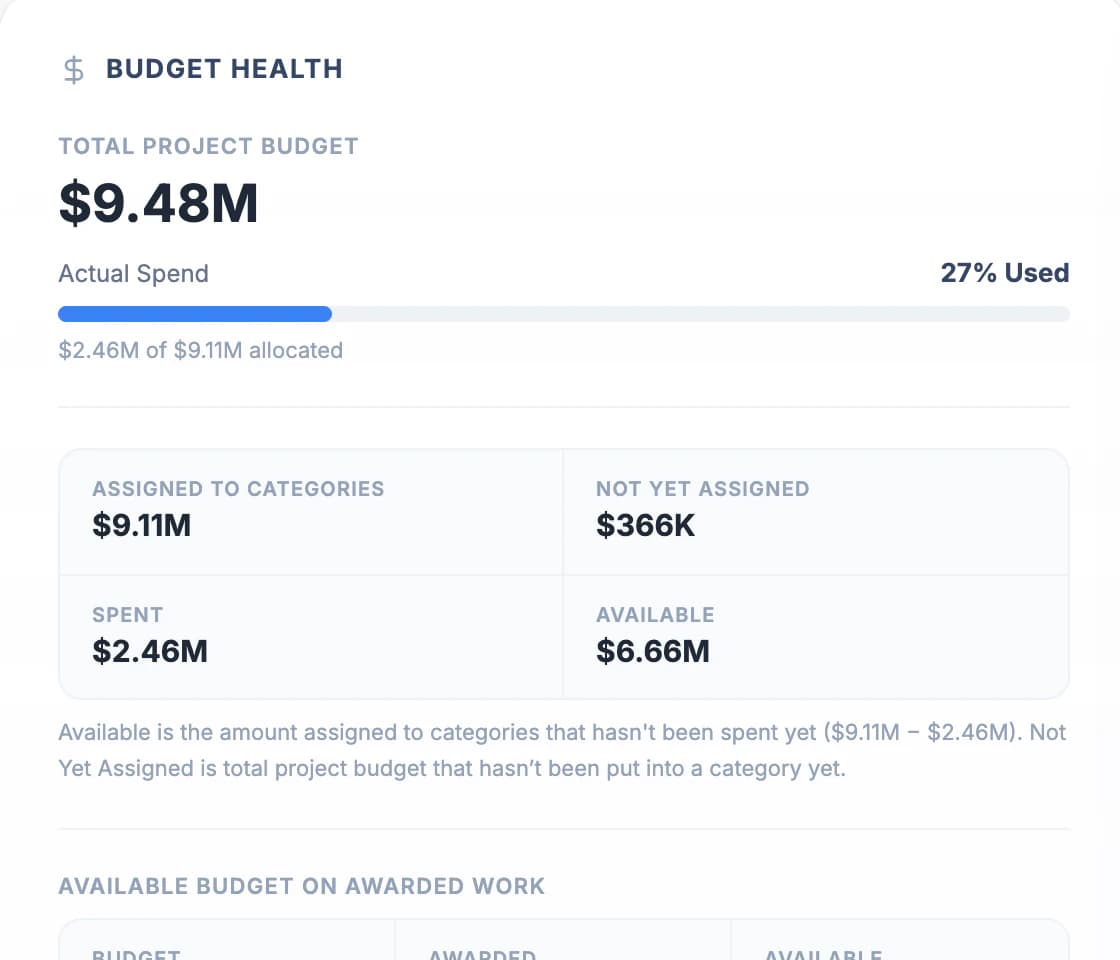The image size is (1120, 960).
Task: Click the SPENT label
Action: [x=128, y=615]
